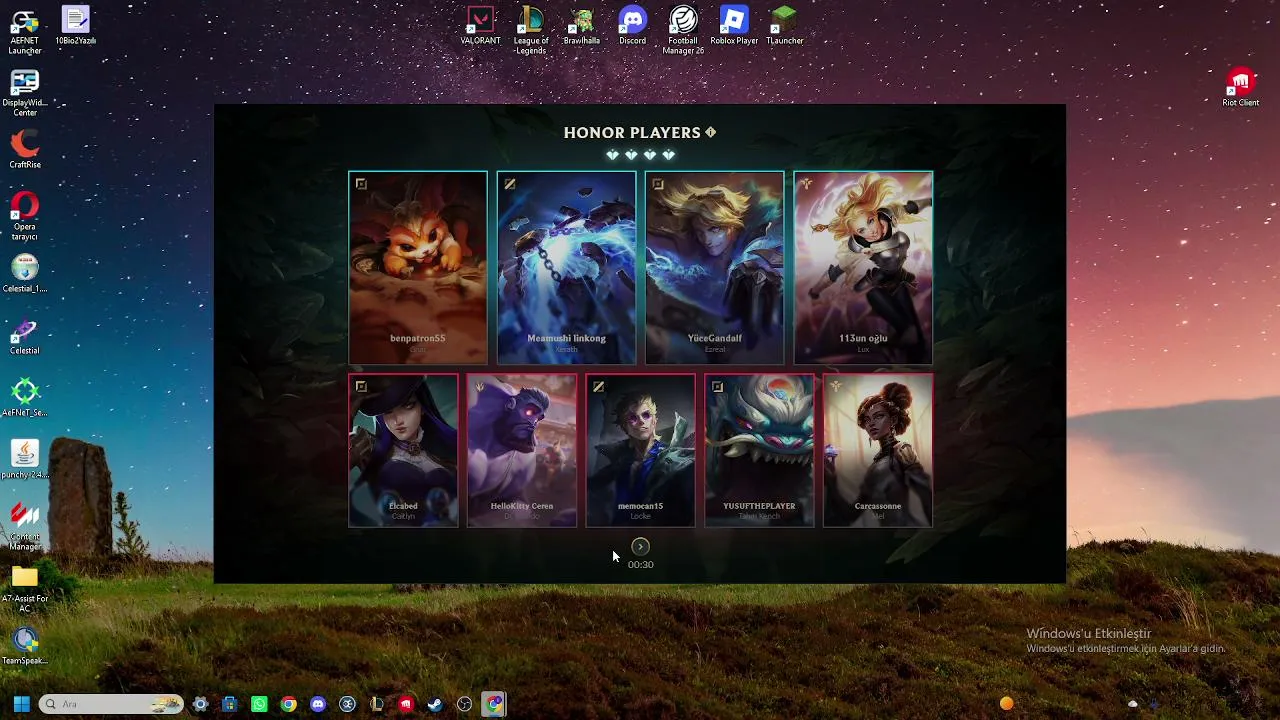Select the punchy 2.4 Java file icon
The width and height of the screenshot is (1280, 720).
click(x=25, y=460)
